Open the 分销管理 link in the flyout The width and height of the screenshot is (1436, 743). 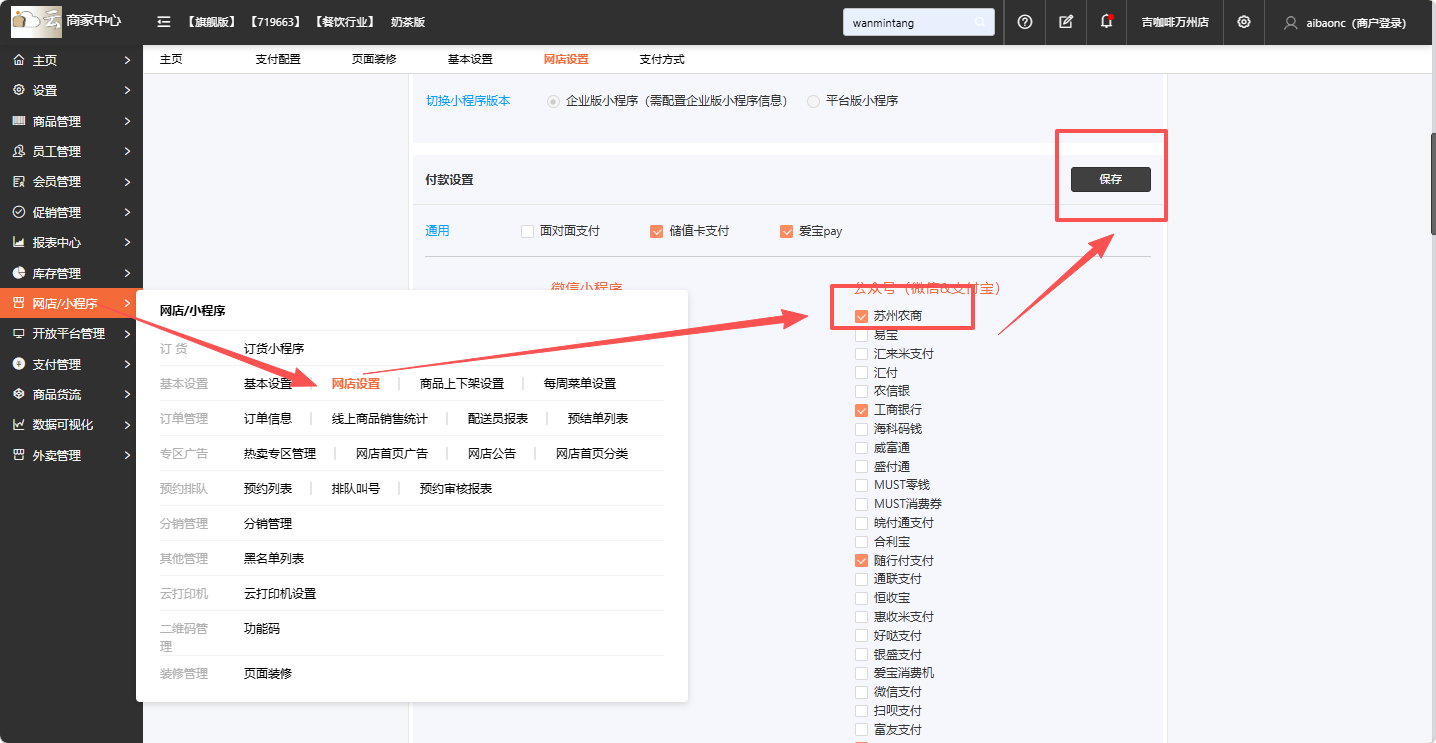(268, 524)
